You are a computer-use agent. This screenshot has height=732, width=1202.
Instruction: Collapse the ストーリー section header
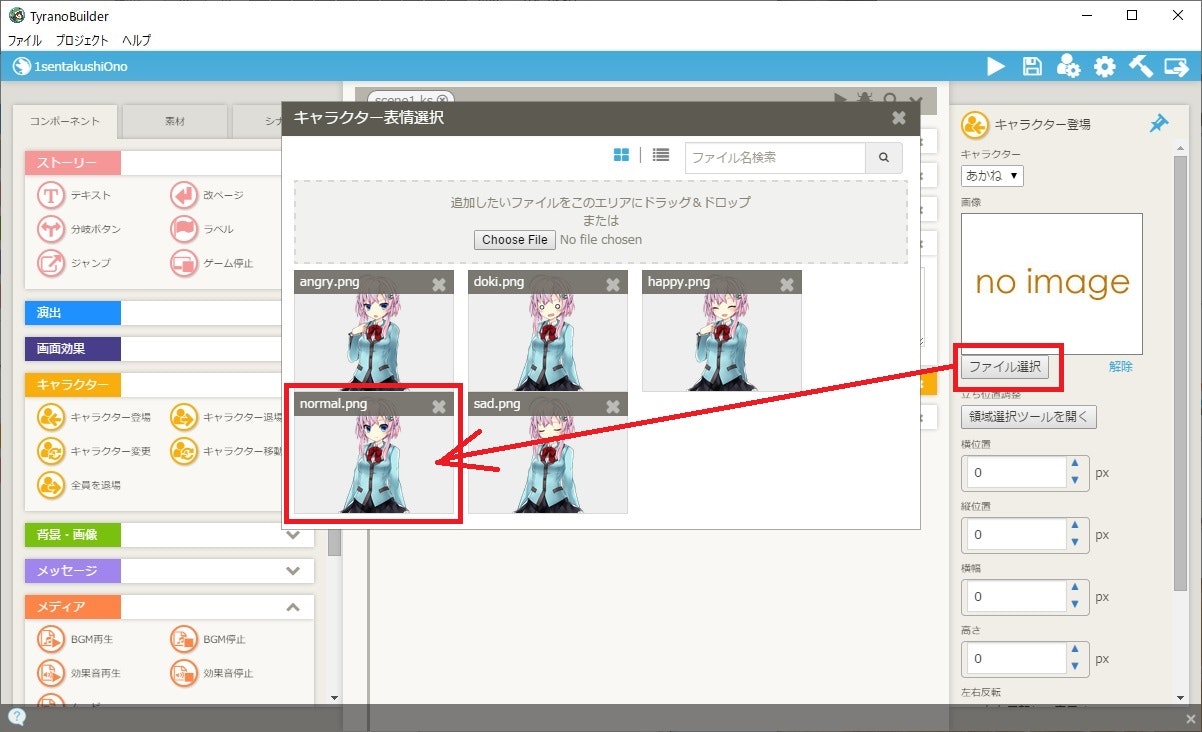tap(72, 163)
